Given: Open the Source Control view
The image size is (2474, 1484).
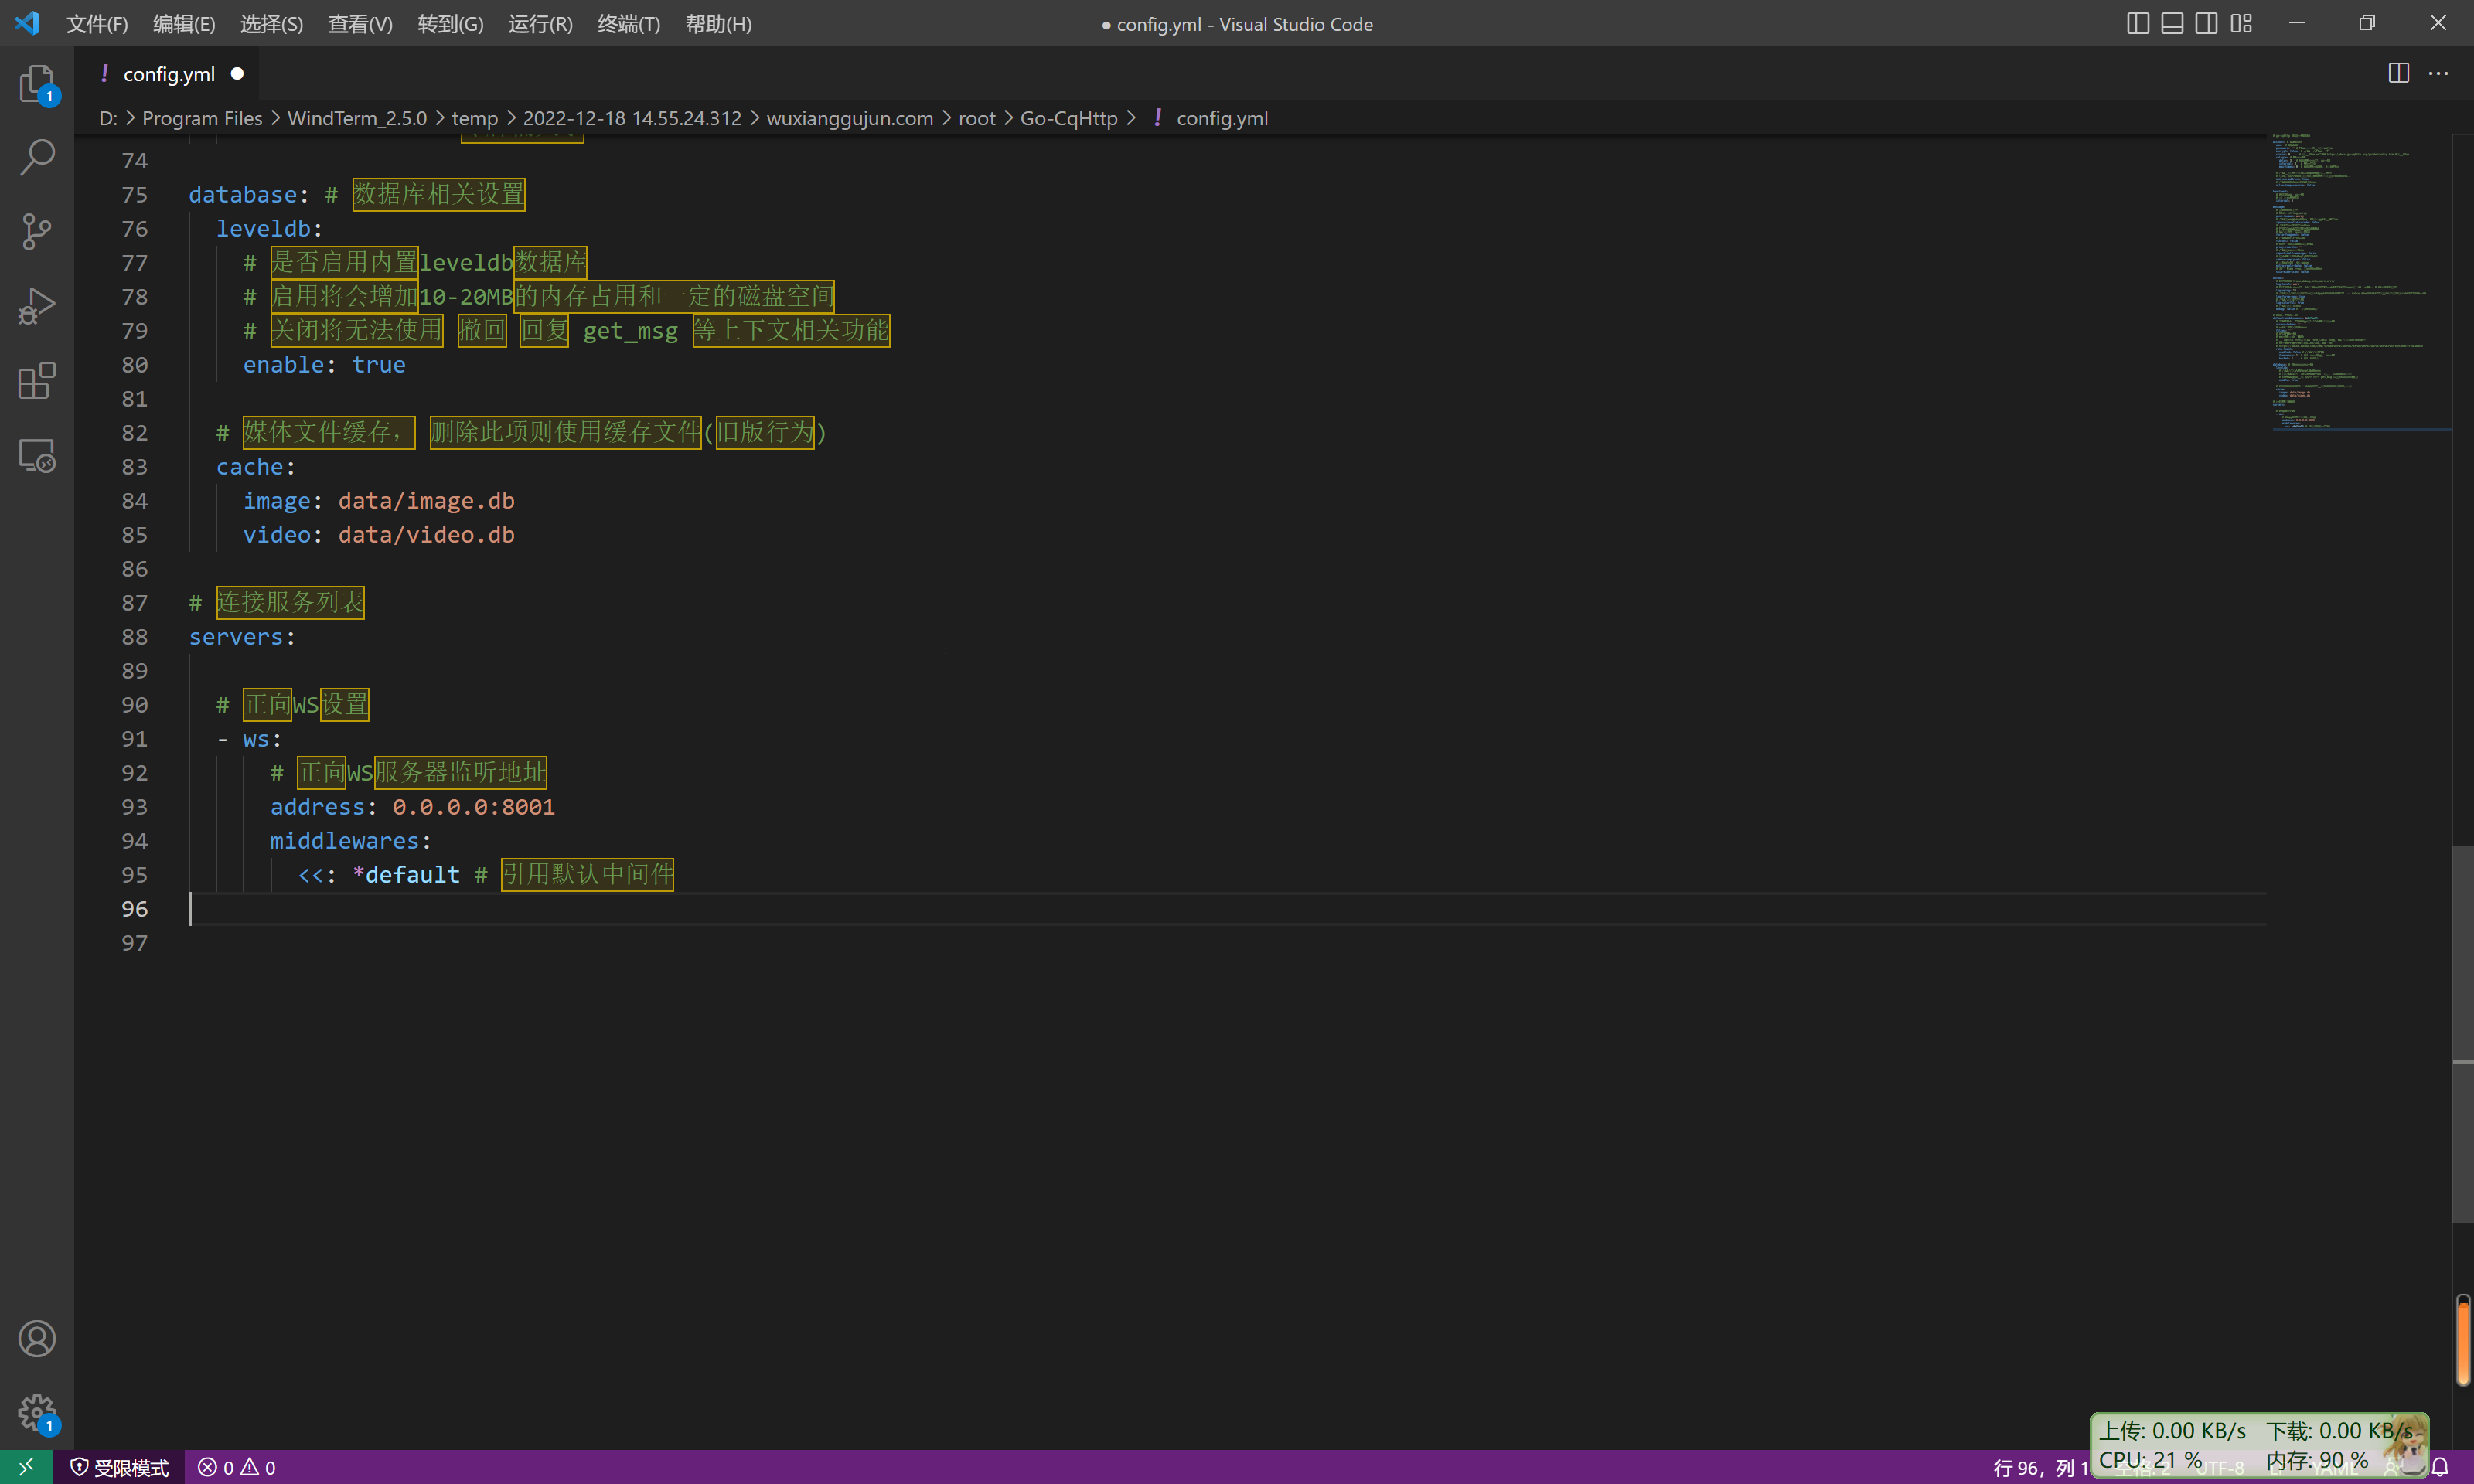Looking at the screenshot, I should (x=37, y=231).
